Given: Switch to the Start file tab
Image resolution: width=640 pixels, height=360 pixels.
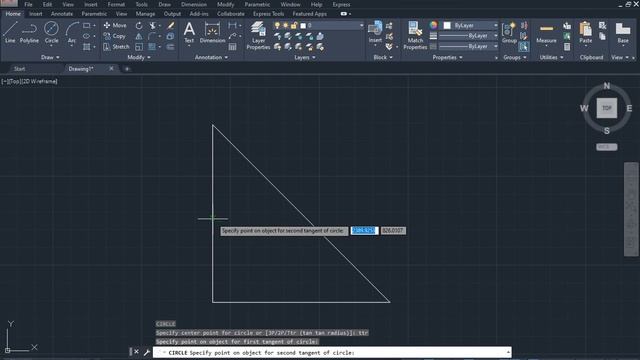Looking at the screenshot, I should pos(19,69).
